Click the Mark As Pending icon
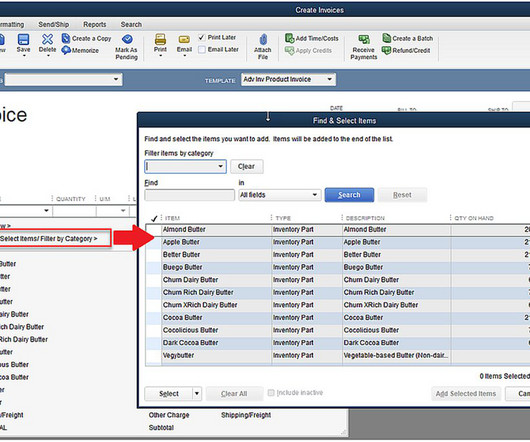The height and width of the screenshot is (442, 530). click(127, 39)
